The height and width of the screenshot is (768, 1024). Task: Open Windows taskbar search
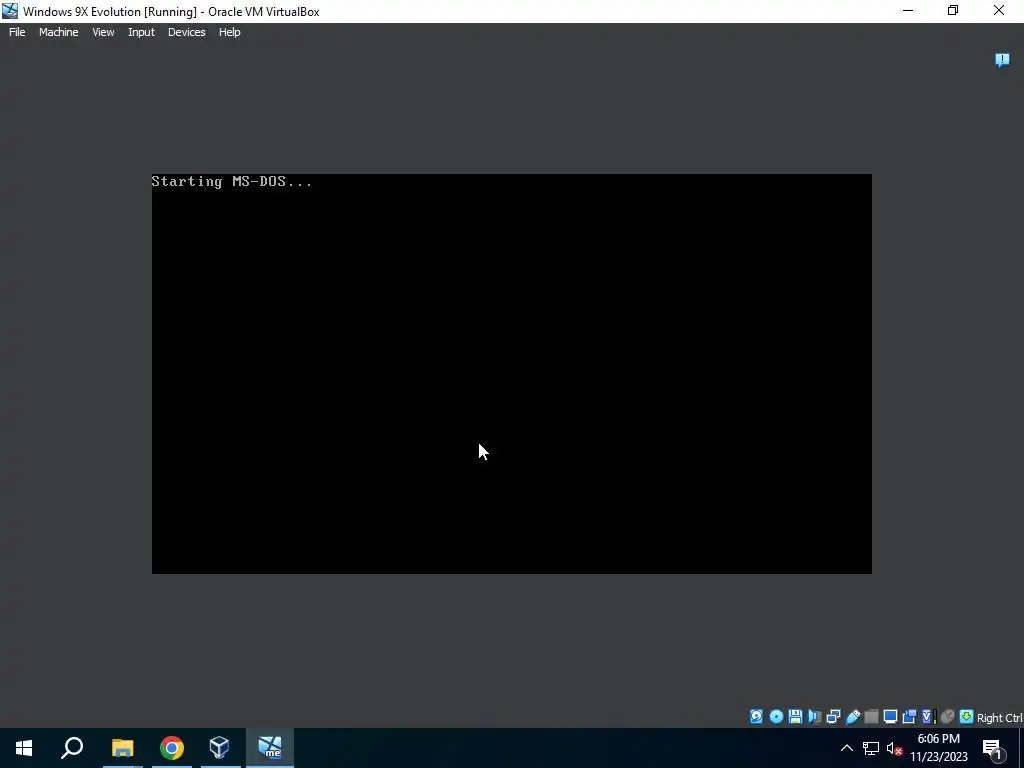point(72,748)
